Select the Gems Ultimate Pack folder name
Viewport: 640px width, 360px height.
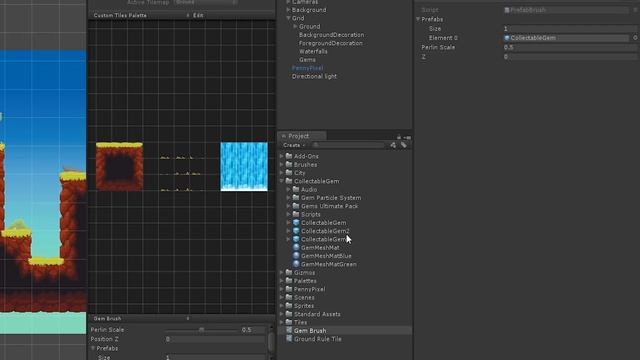[x=329, y=206]
